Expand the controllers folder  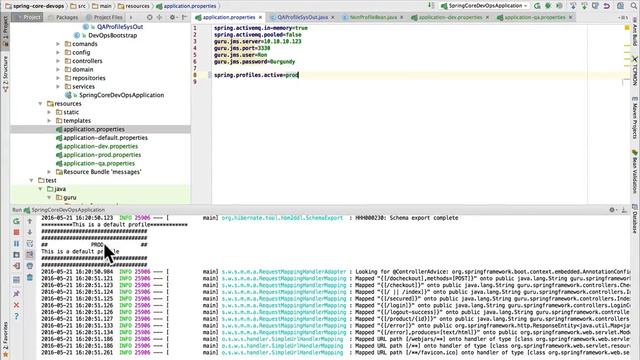(58, 61)
